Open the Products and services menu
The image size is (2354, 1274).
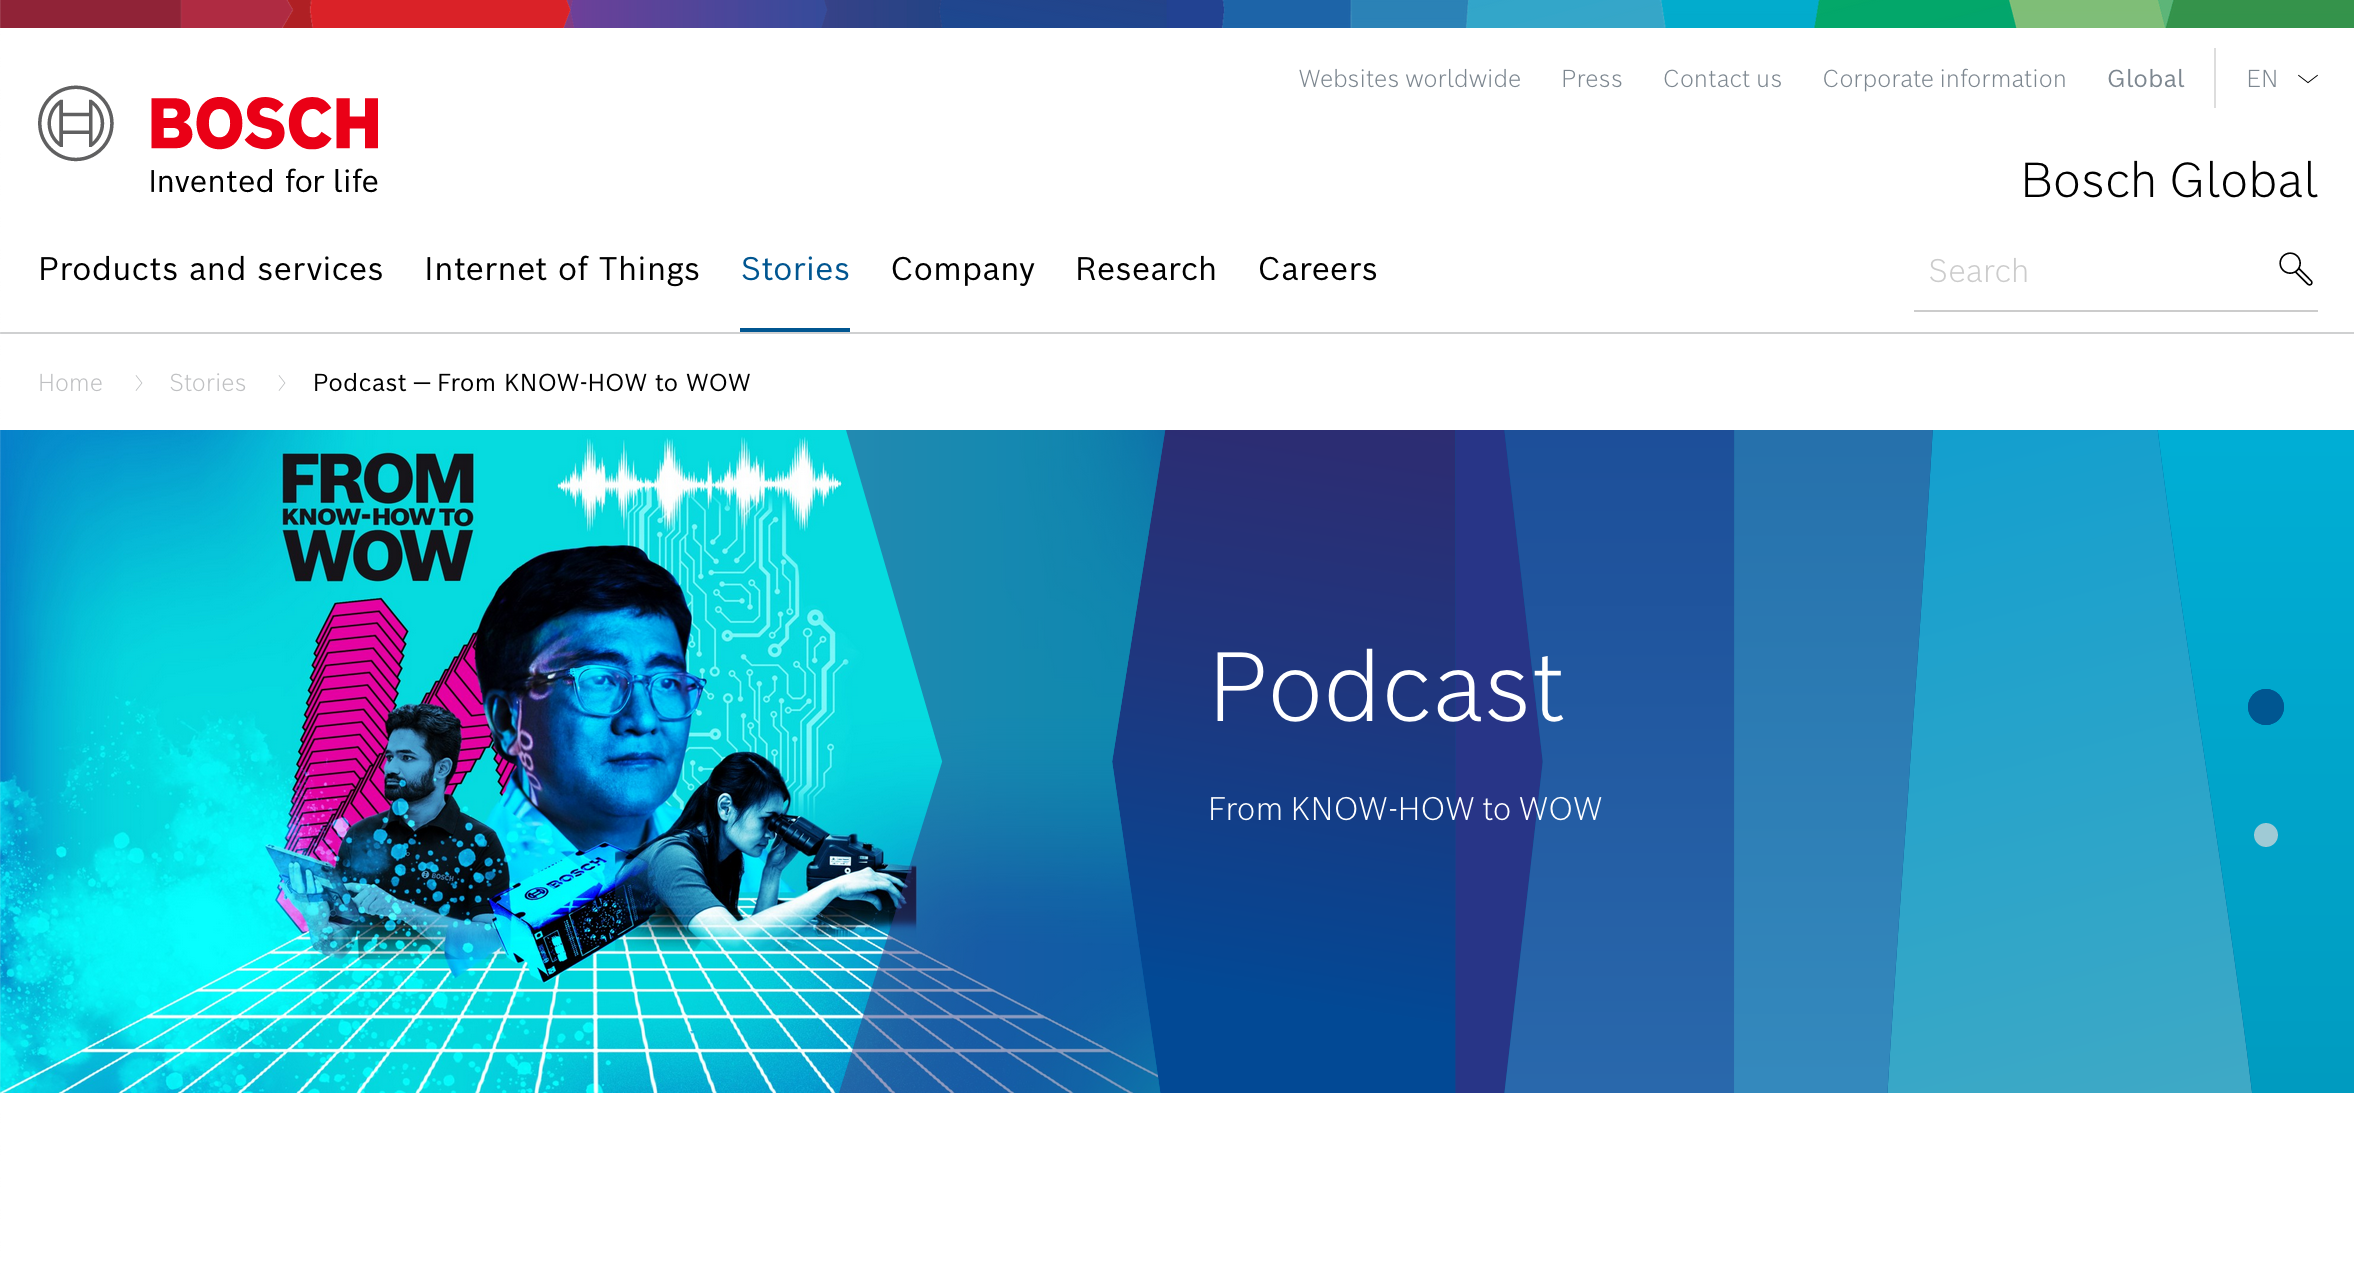[211, 269]
